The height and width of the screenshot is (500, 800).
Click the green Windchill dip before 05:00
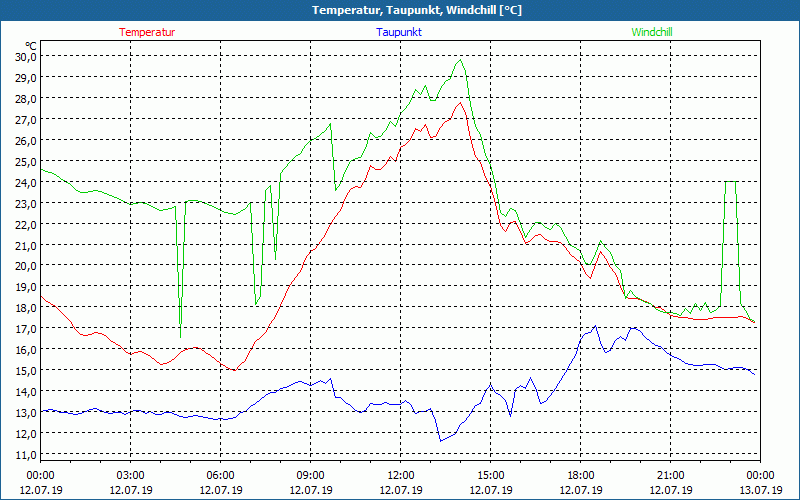pyautogui.click(x=180, y=337)
